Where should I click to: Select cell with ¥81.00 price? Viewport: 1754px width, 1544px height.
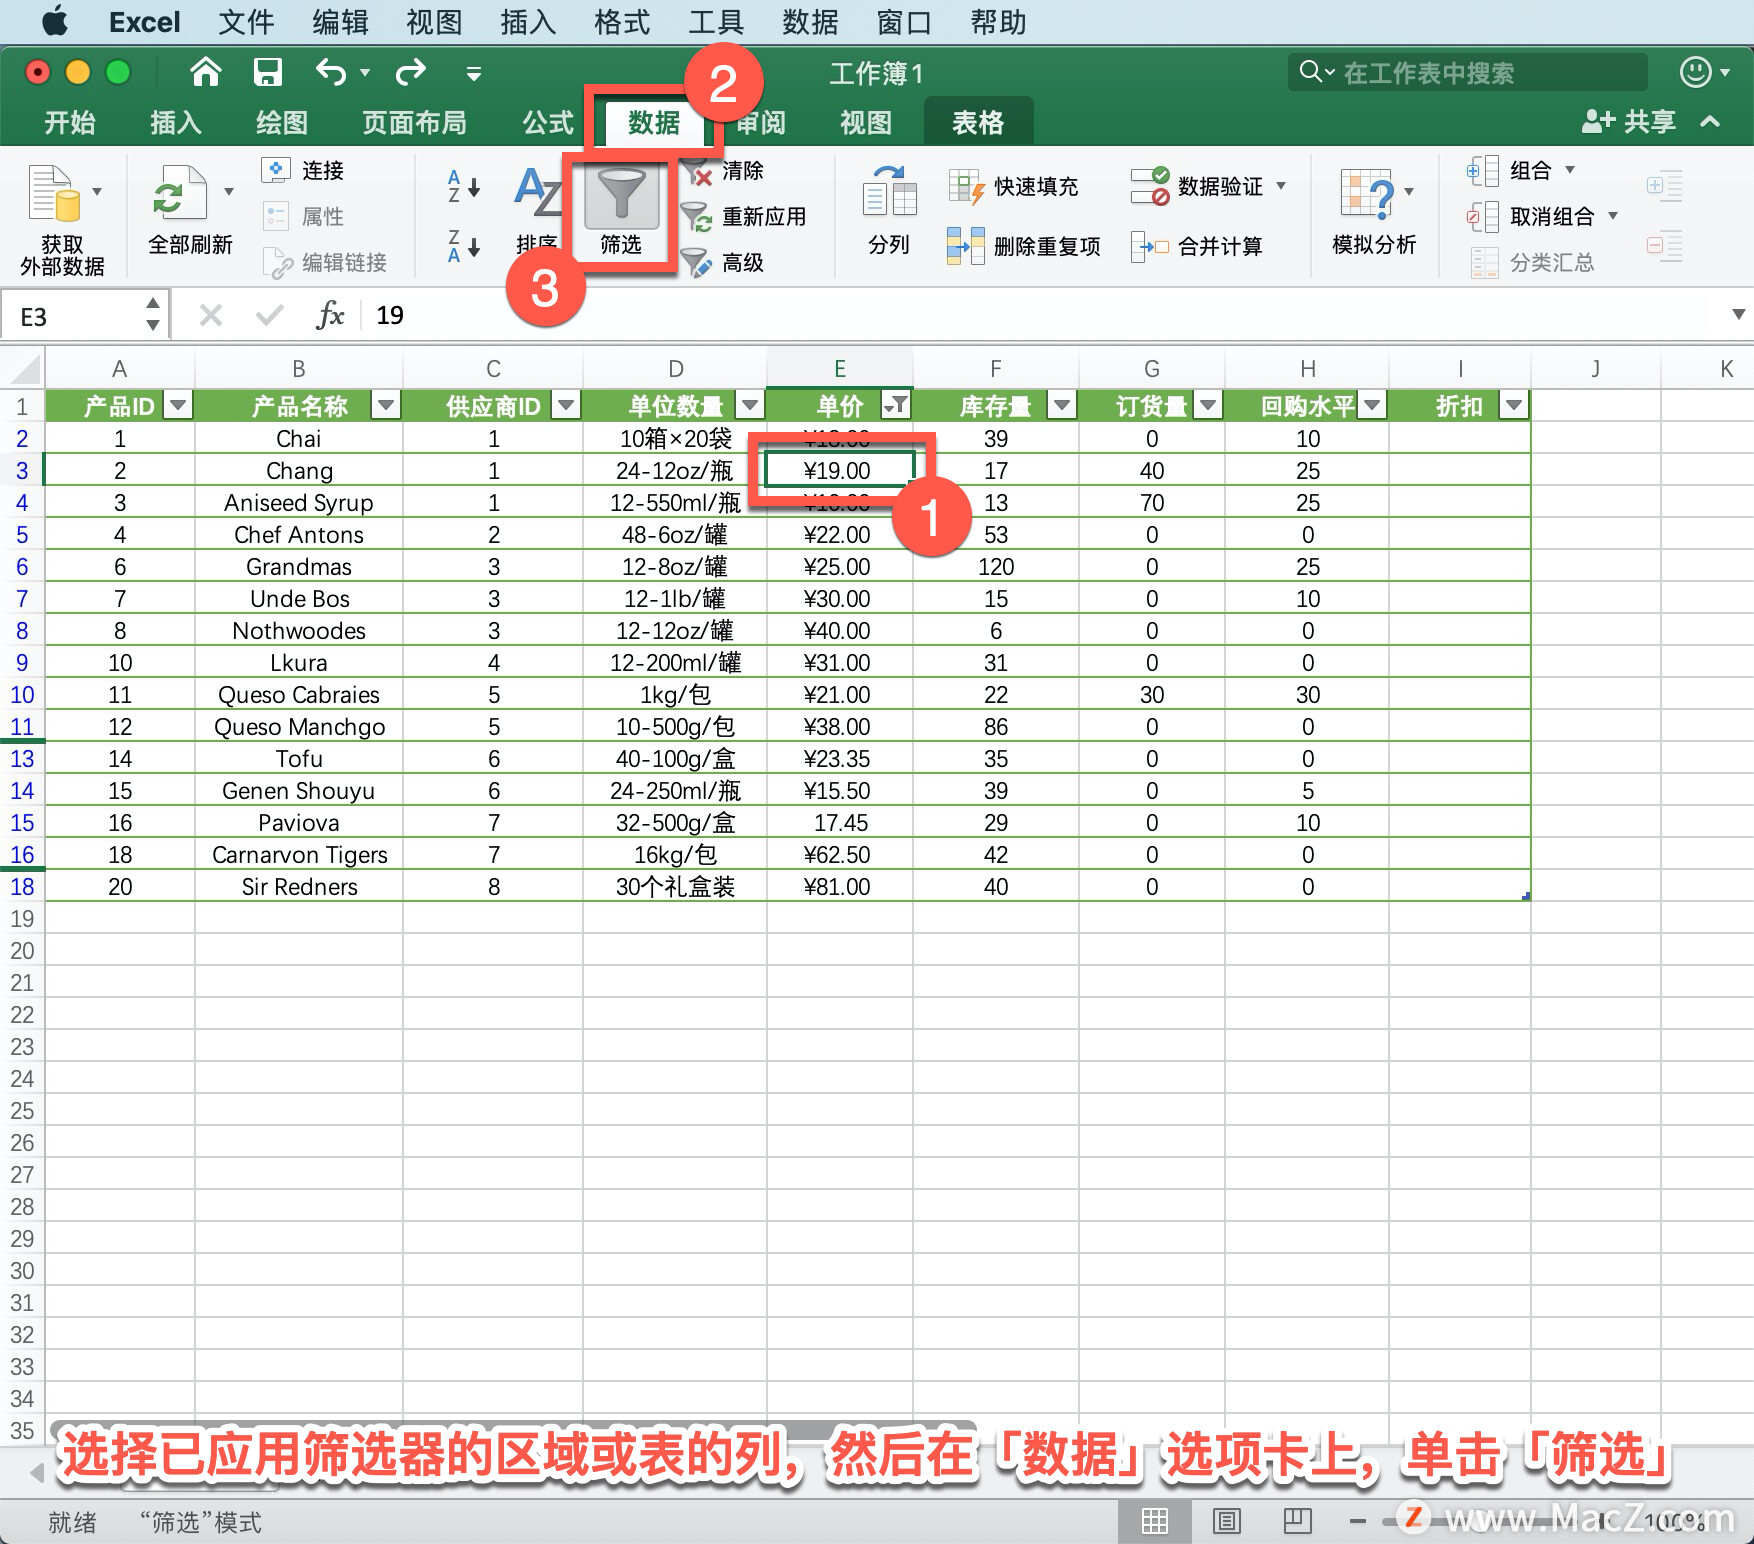pos(839,887)
